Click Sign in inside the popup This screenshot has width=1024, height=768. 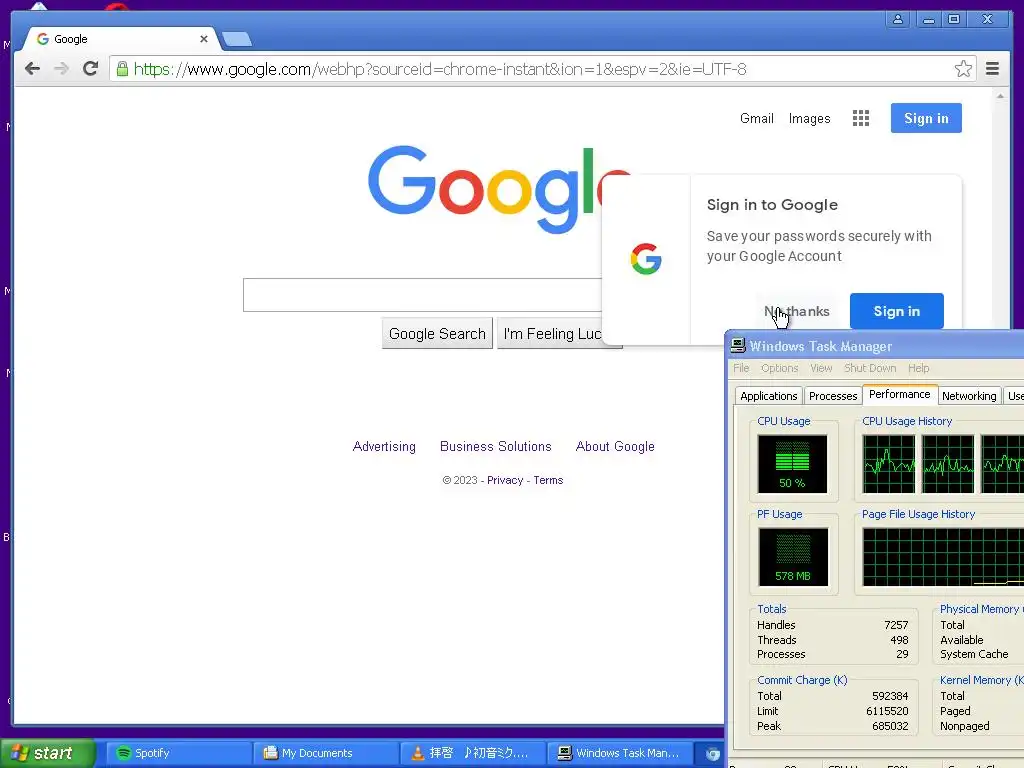point(897,312)
